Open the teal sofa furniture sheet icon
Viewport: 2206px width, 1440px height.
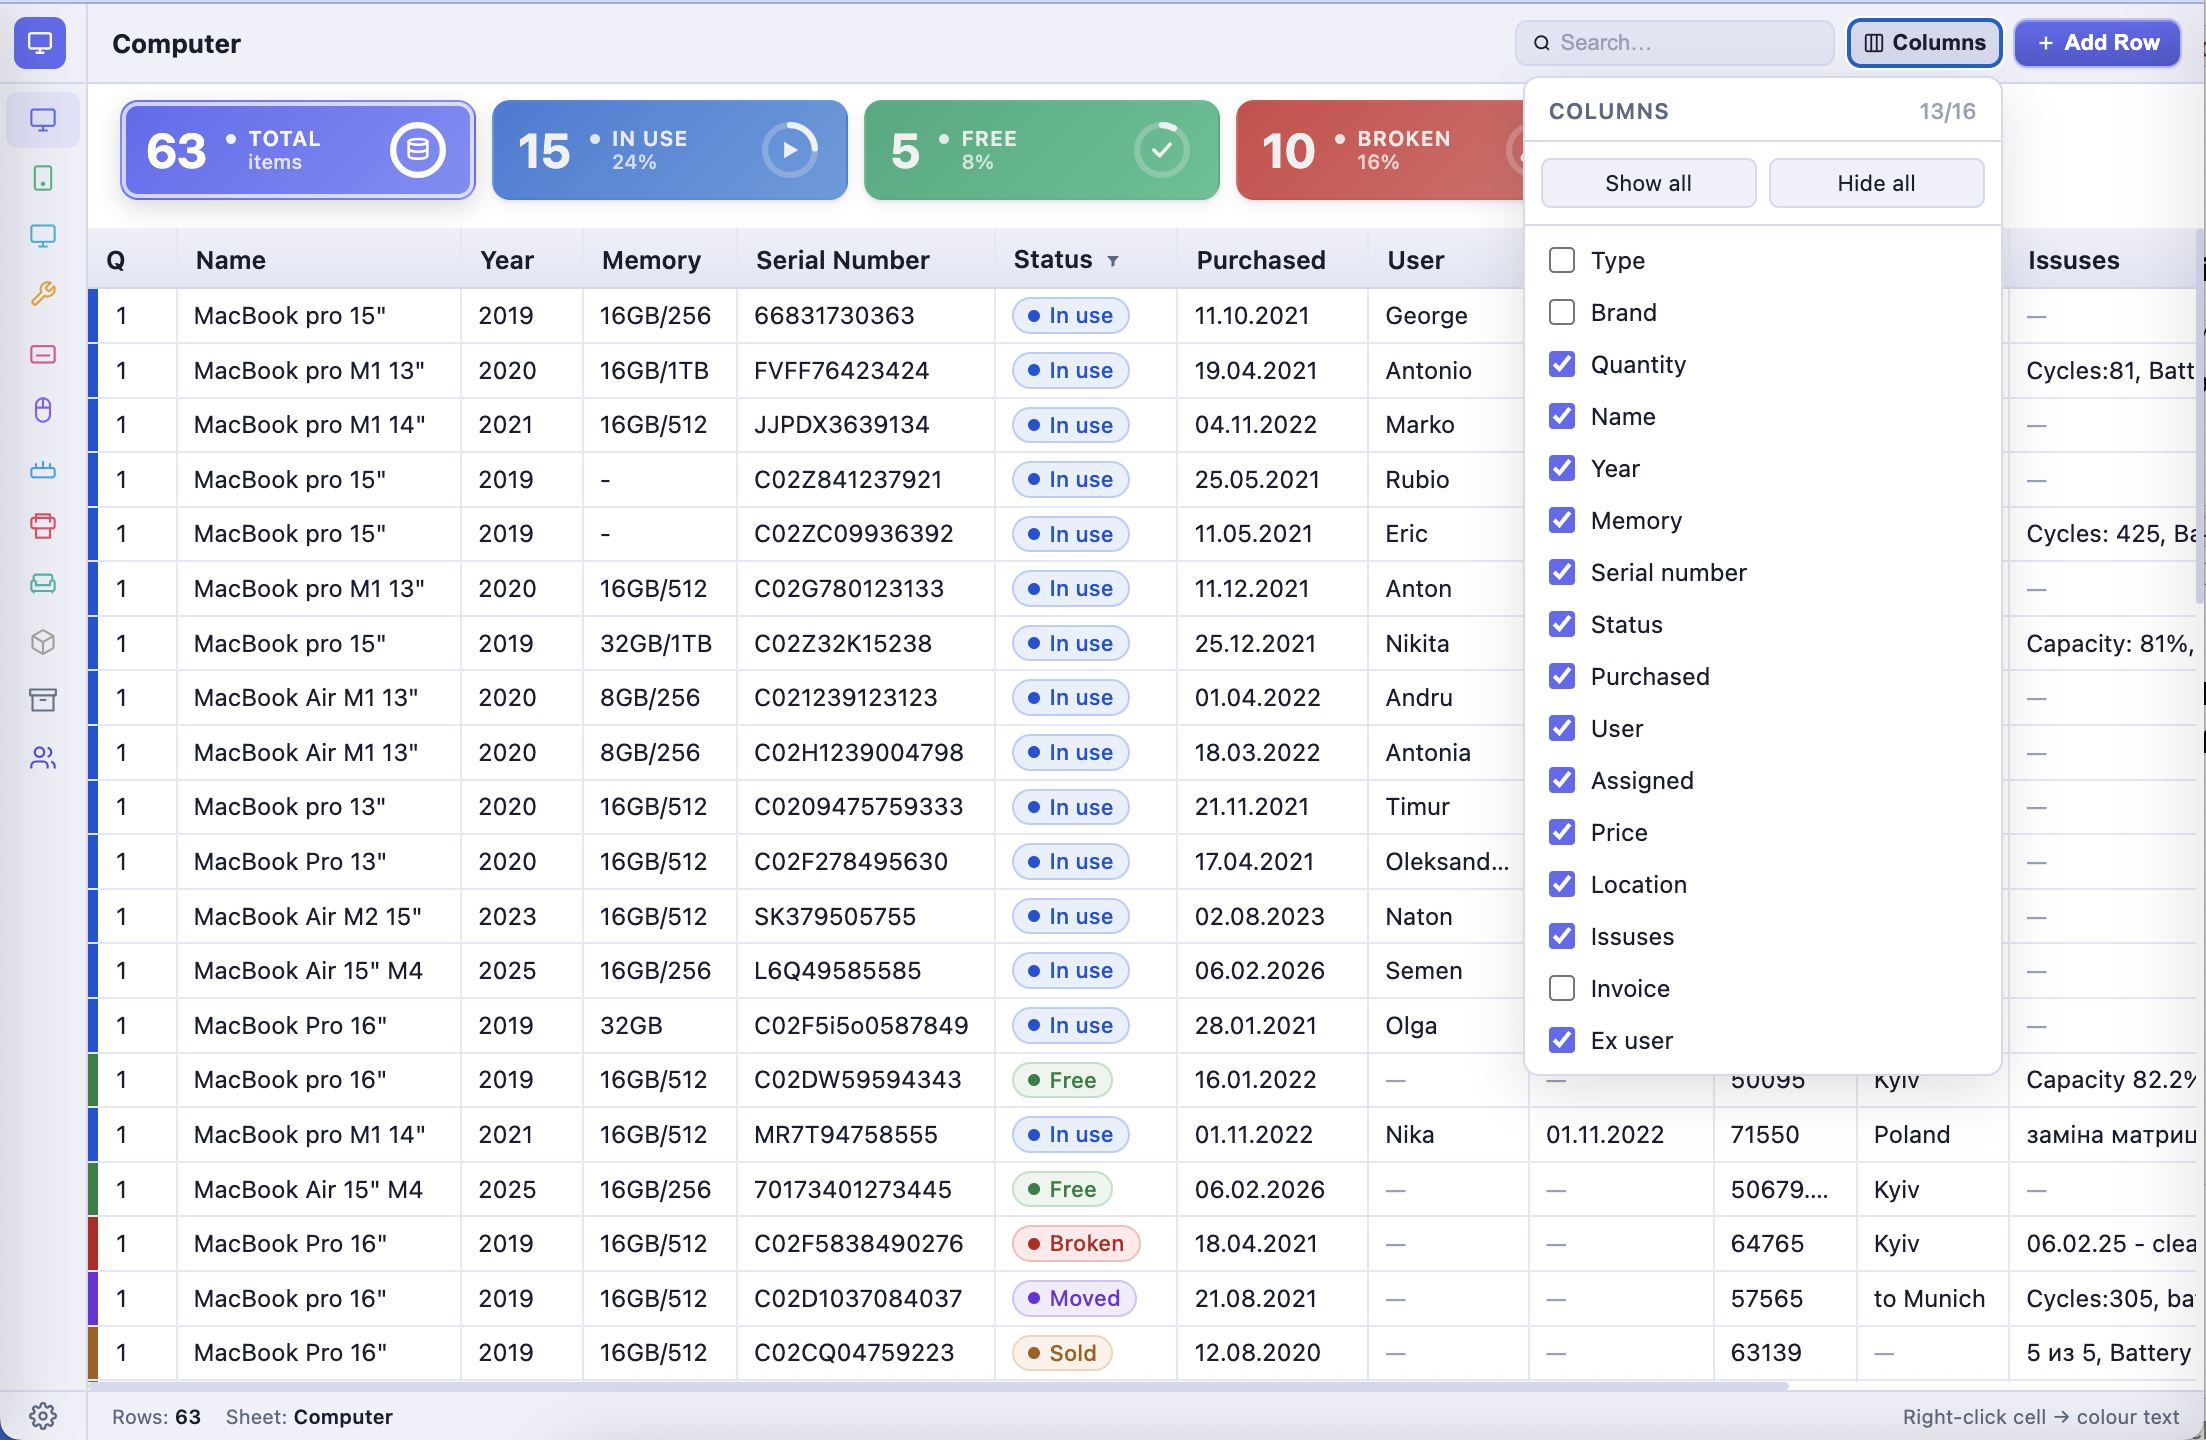pos(43,584)
